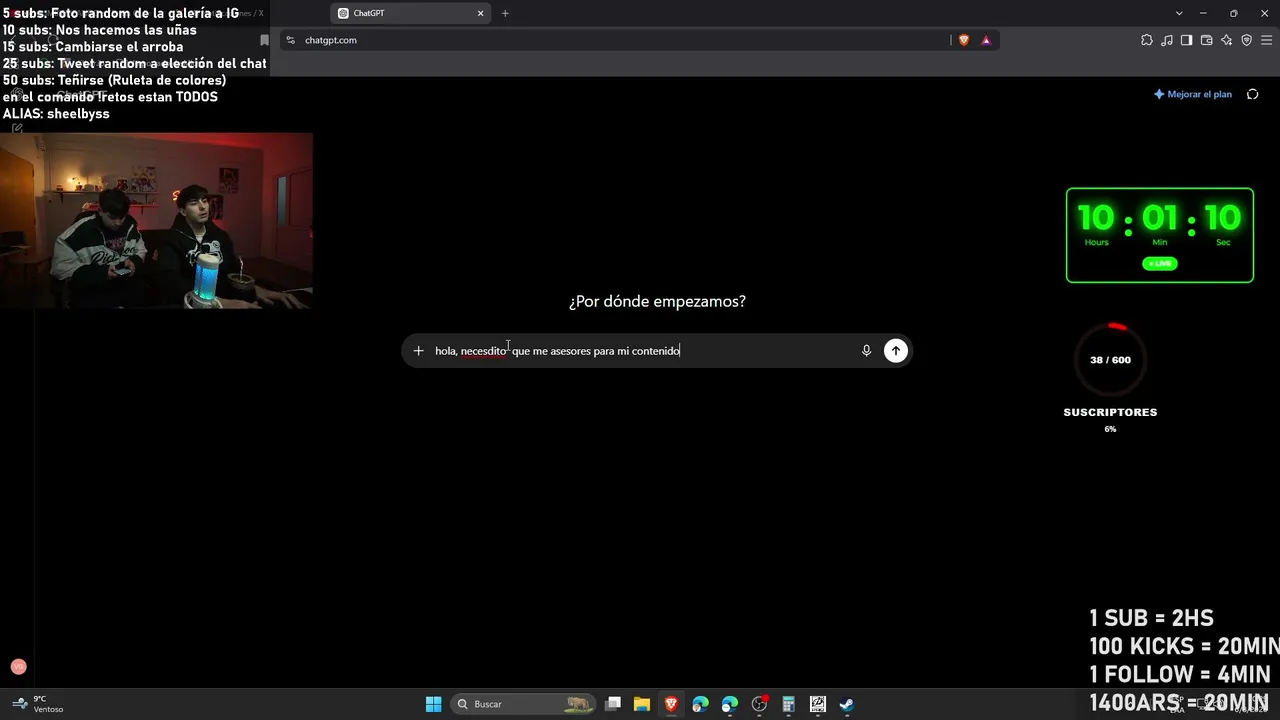Click the misspelled word 'necesdito' in the prompt
Viewport: 1280px width, 720px height.
pos(484,351)
